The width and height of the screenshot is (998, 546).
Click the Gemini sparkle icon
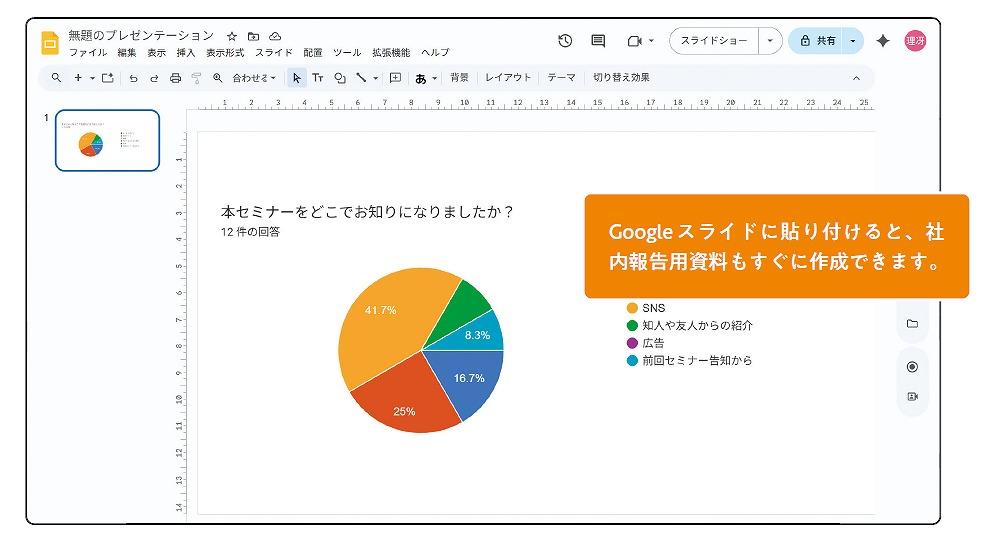click(x=882, y=41)
